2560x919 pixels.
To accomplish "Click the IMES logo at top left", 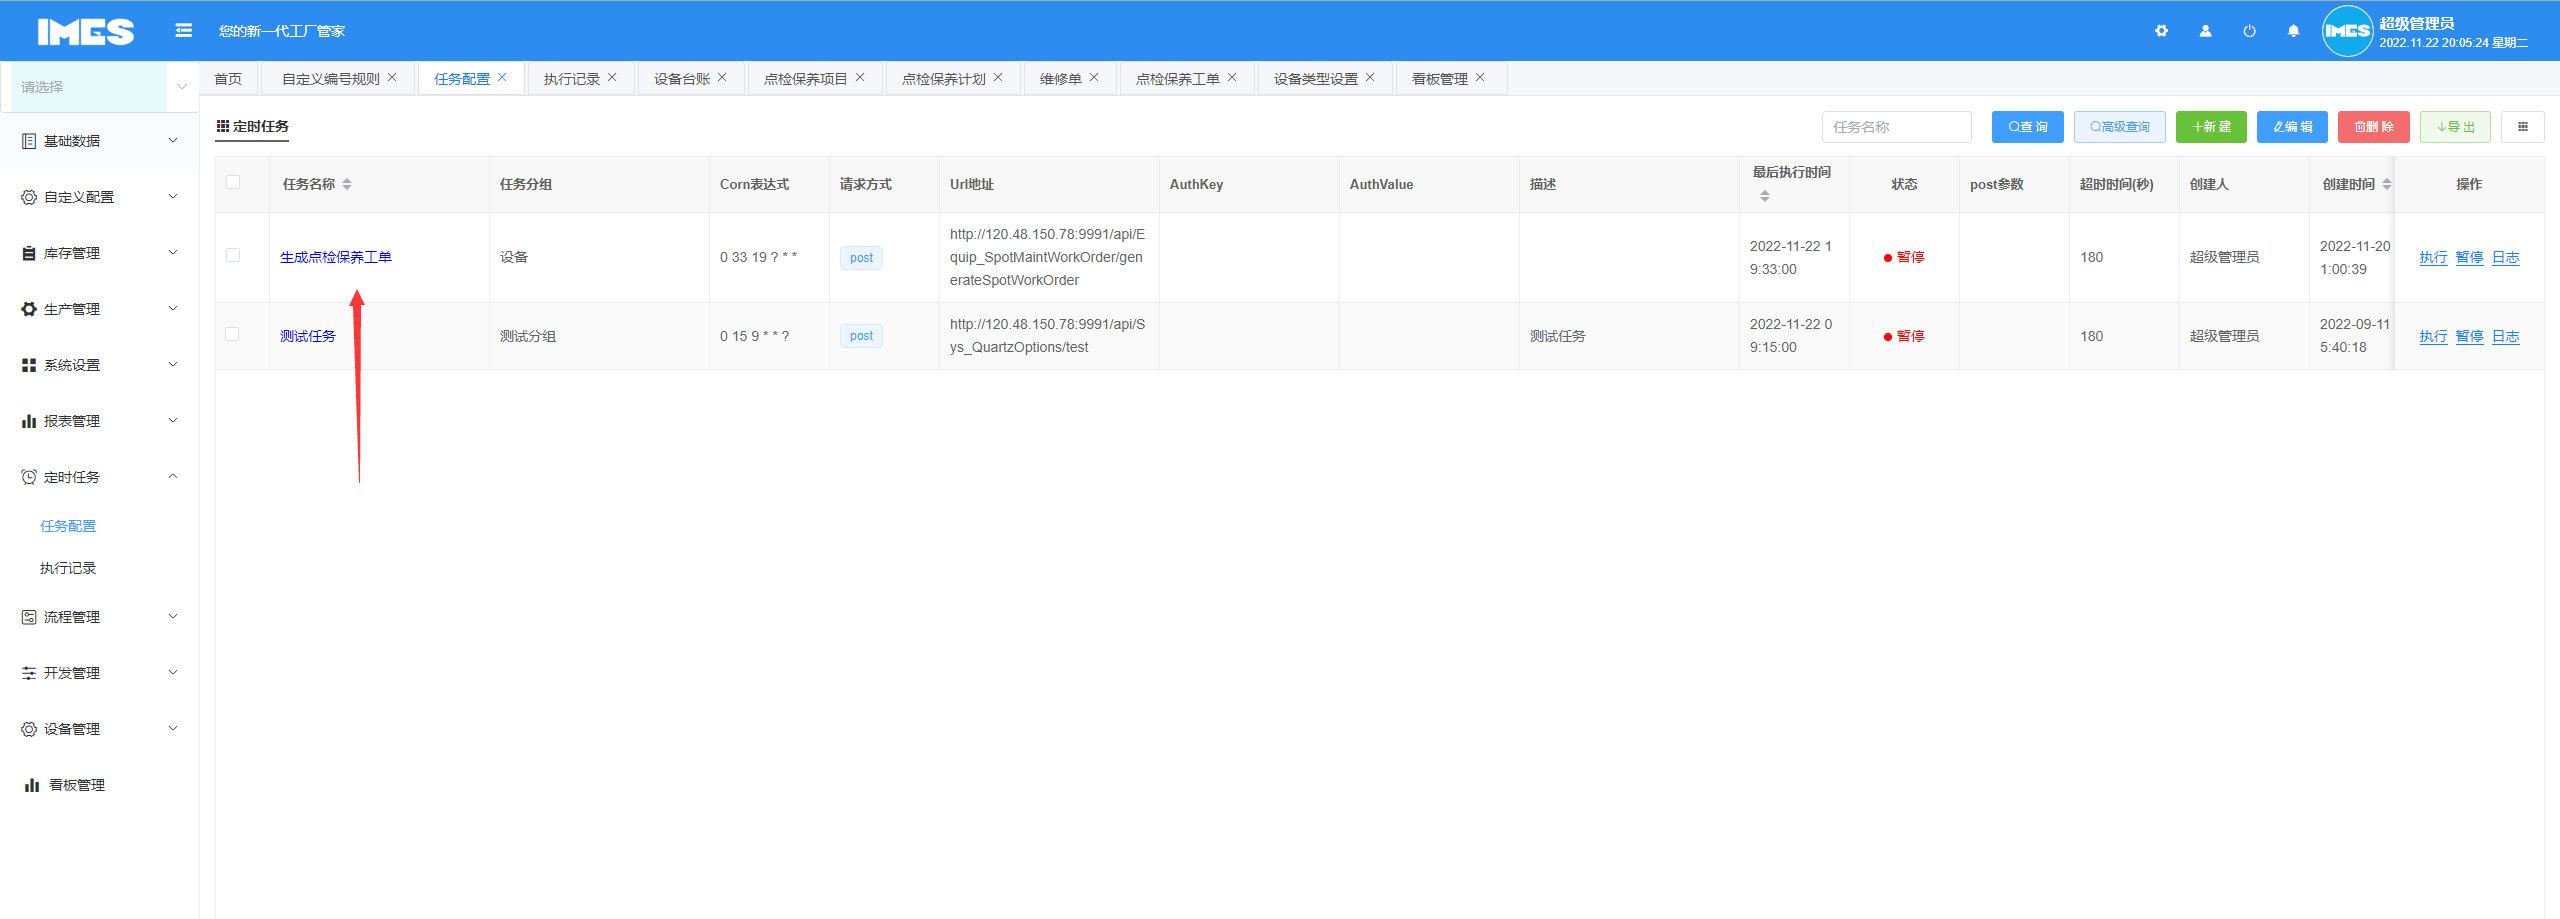I will [86, 32].
